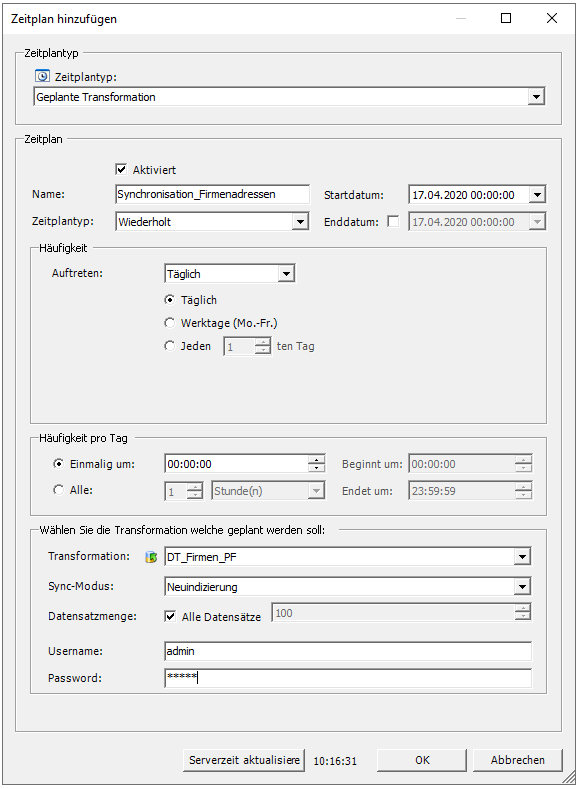Cancel with the Abbrechen button

(518, 760)
